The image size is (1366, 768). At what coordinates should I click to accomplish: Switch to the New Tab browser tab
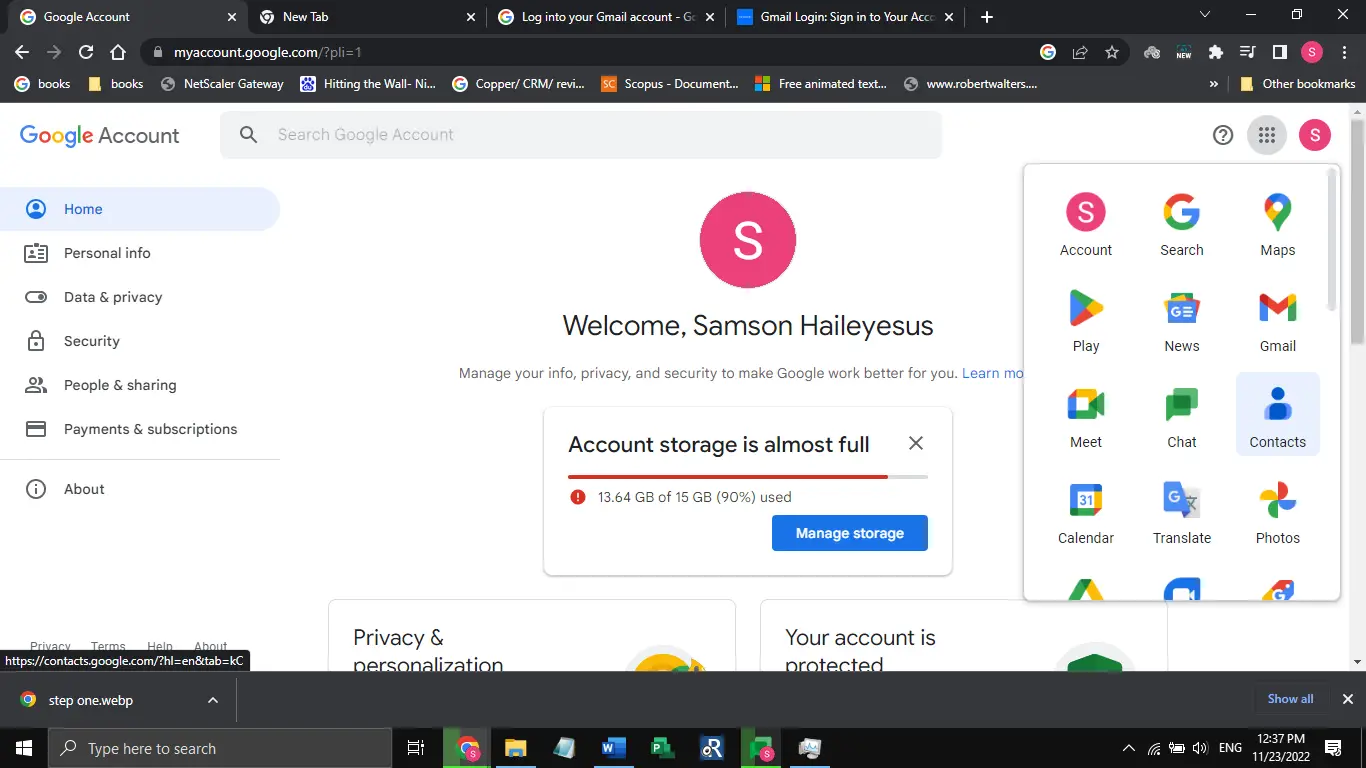(366, 17)
